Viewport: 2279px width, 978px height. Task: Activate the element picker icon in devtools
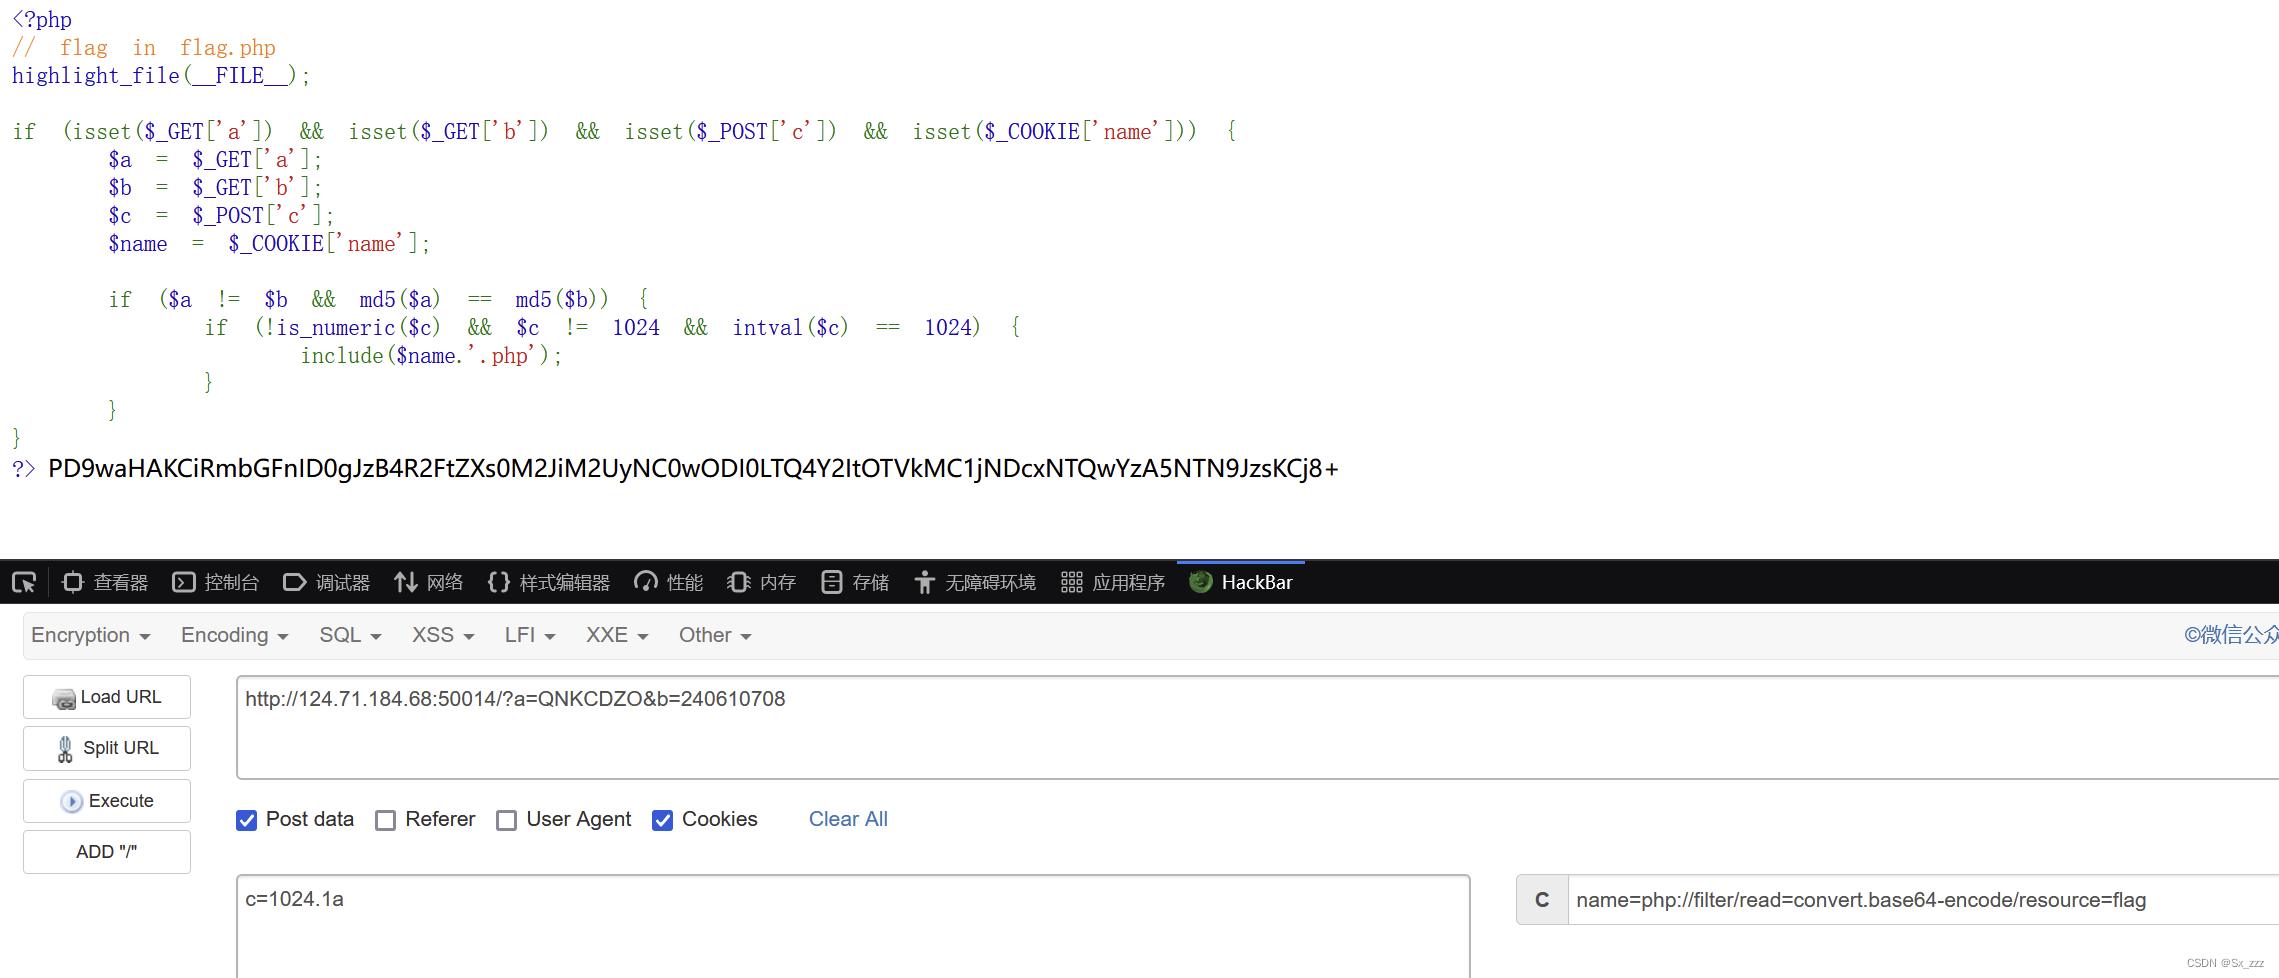24,582
